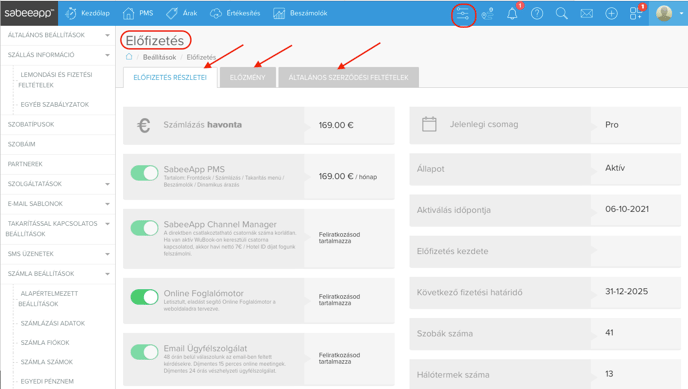
Task: Click Előfizetés kezdete row label
Action: tap(452, 251)
